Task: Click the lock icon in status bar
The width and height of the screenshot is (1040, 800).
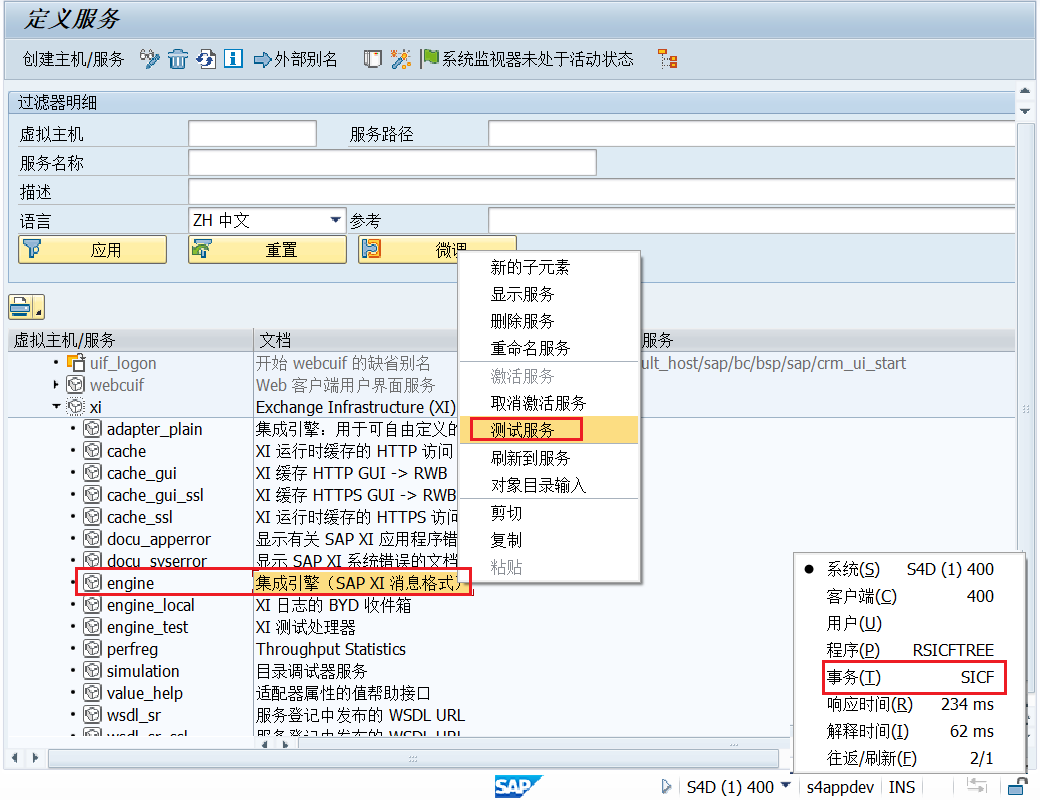Action: 1017,787
